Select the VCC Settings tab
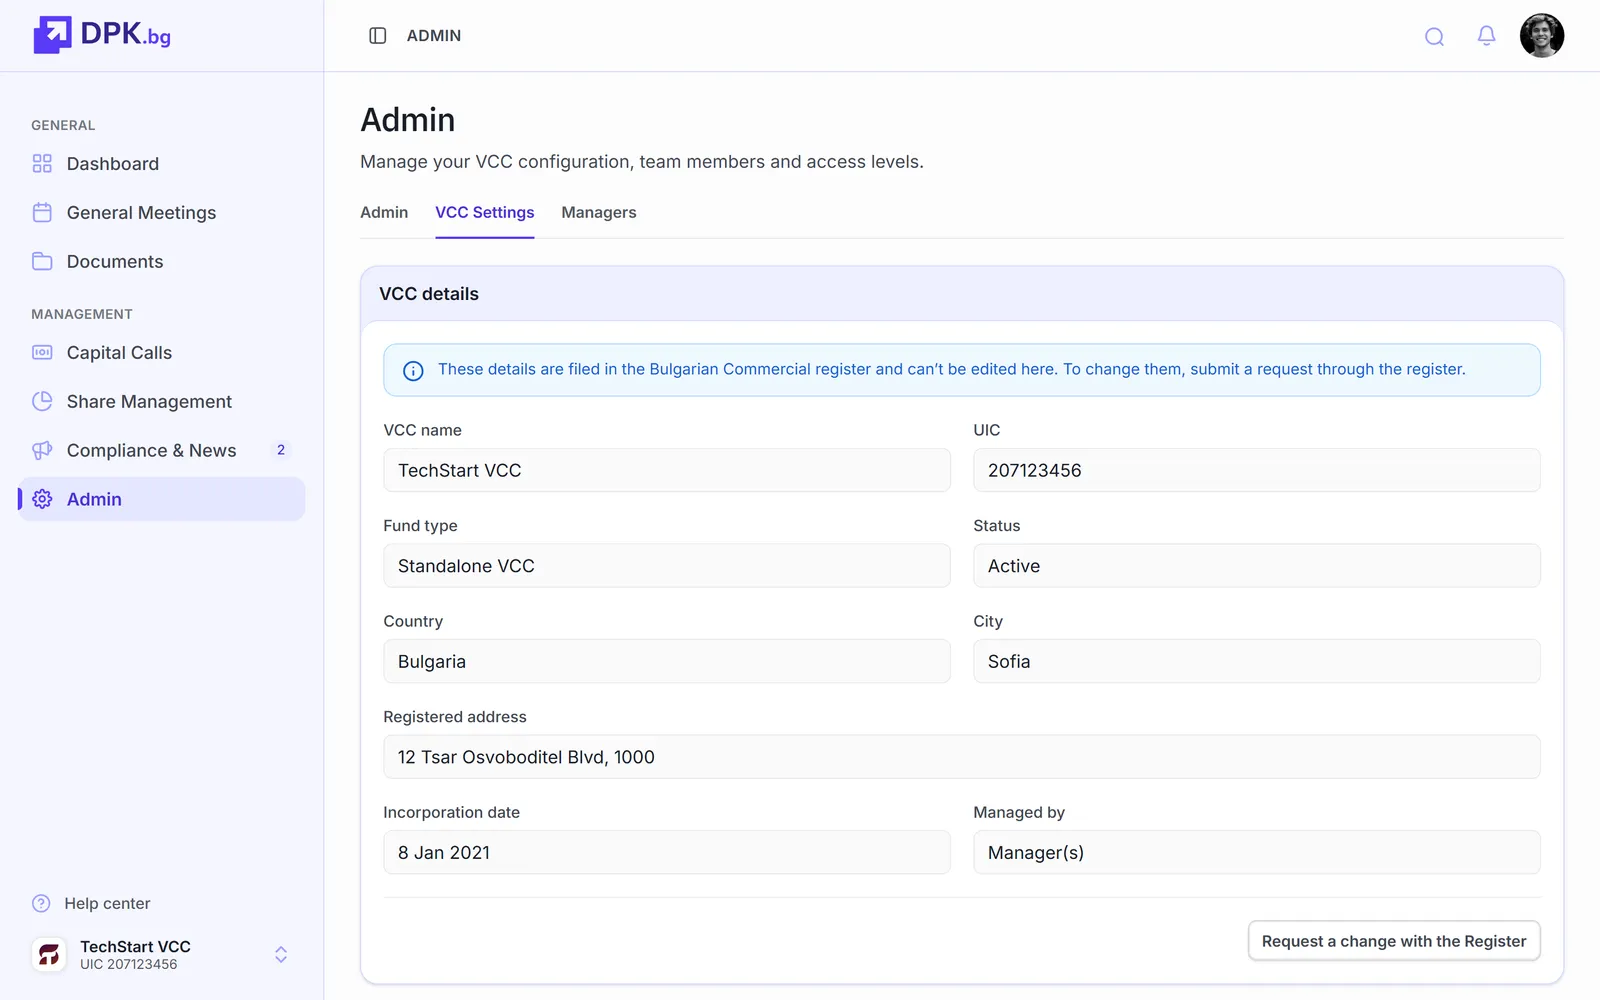1600x1000 pixels. click(485, 212)
